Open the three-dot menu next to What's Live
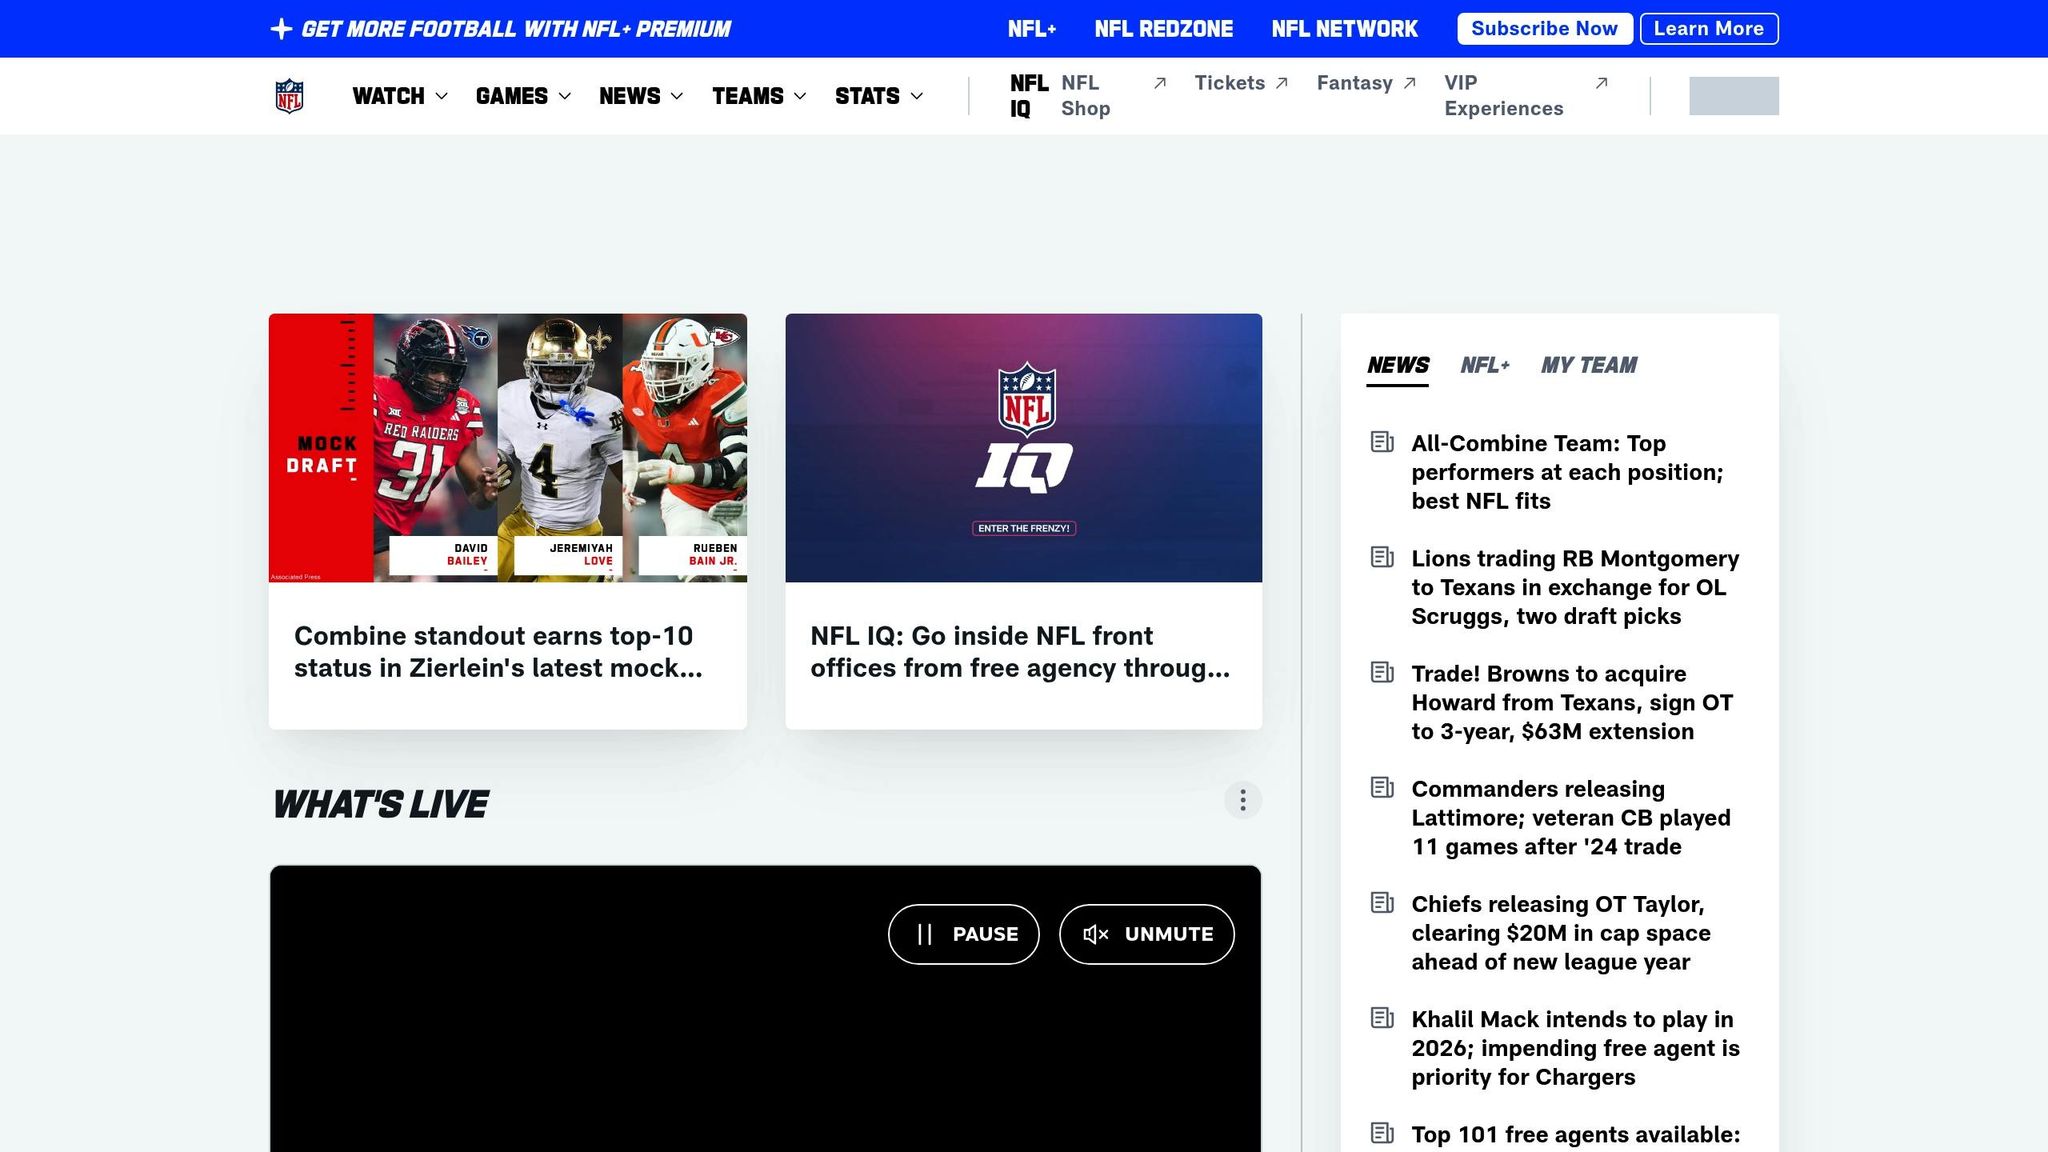The height and width of the screenshot is (1152, 2048). click(1242, 801)
